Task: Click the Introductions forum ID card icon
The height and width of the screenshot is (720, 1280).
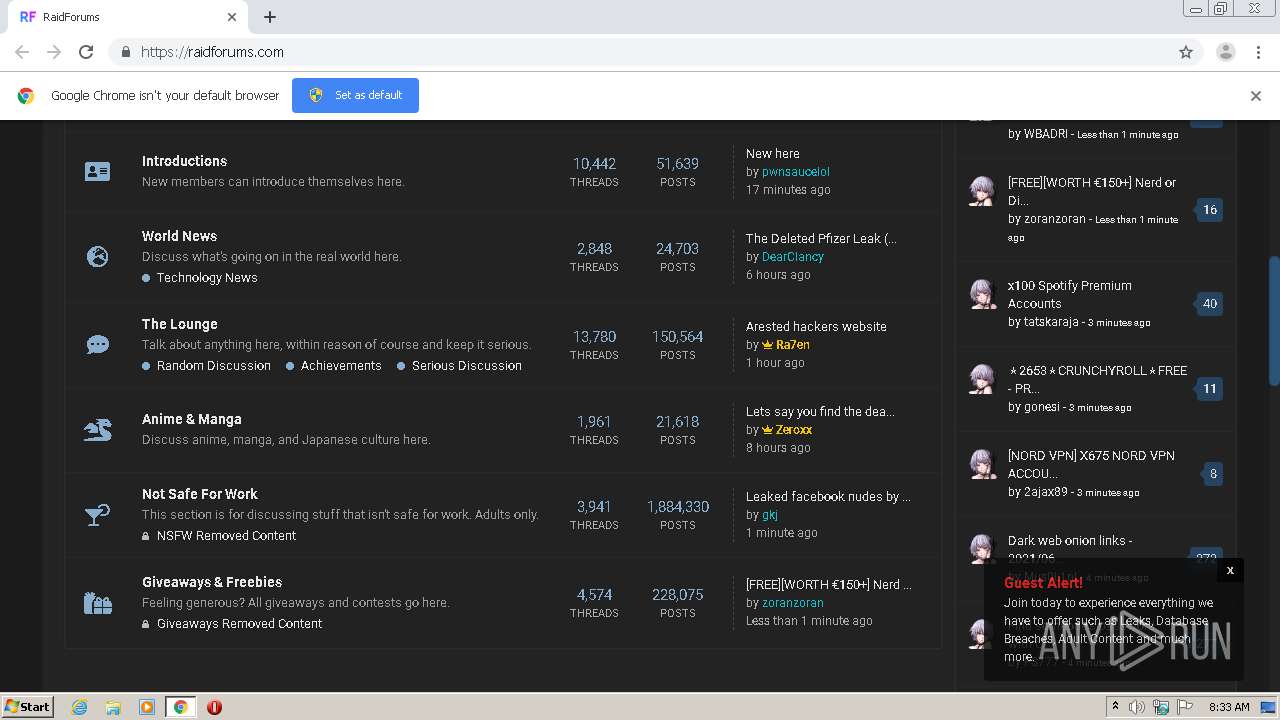Action: tap(98, 172)
